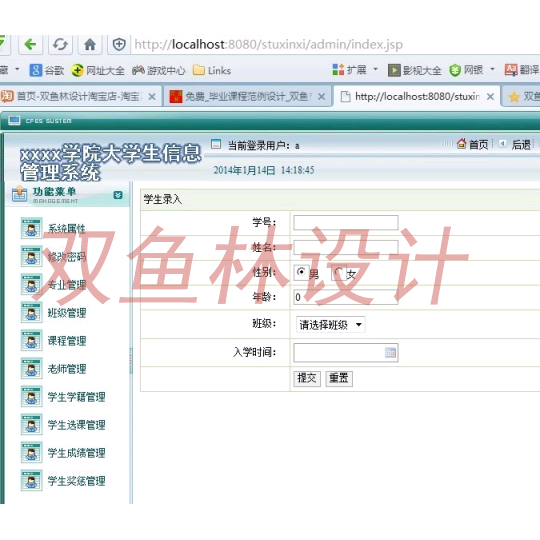Click the 老师管理 menu icon
The width and height of the screenshot is (540, 540).
pyautogui.click(x=31, y=368)
